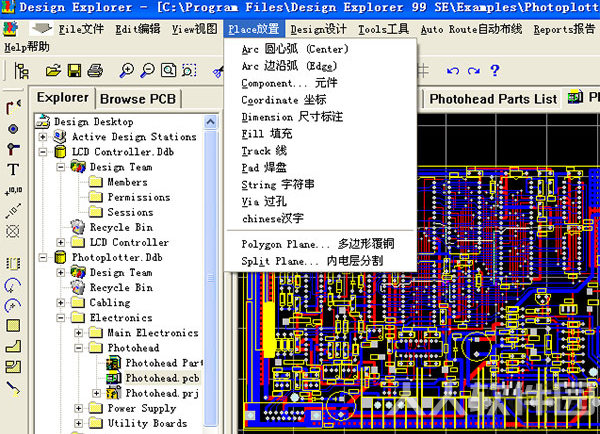Select the Sessions folder
The image size is (600, 434).
coord(130,212)
